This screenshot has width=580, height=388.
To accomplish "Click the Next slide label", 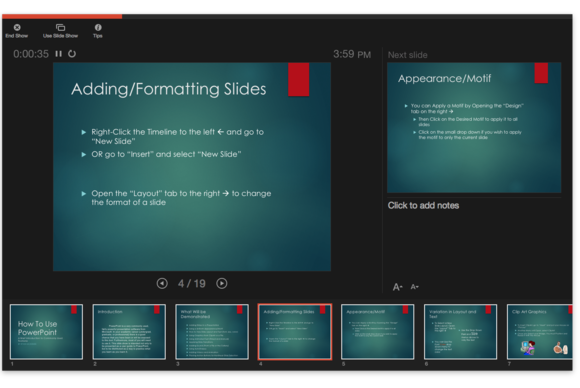I will 407,55.
